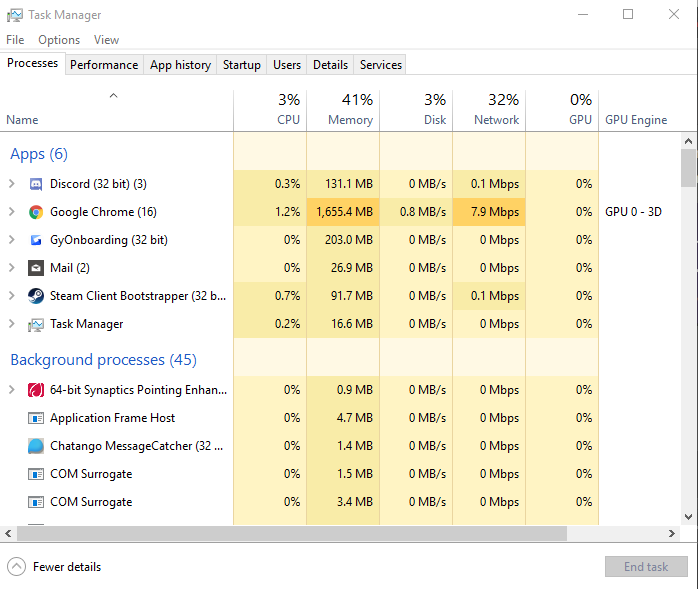
Task: Click the Chatango MessageCatcher icon
Action: (36, 446)
